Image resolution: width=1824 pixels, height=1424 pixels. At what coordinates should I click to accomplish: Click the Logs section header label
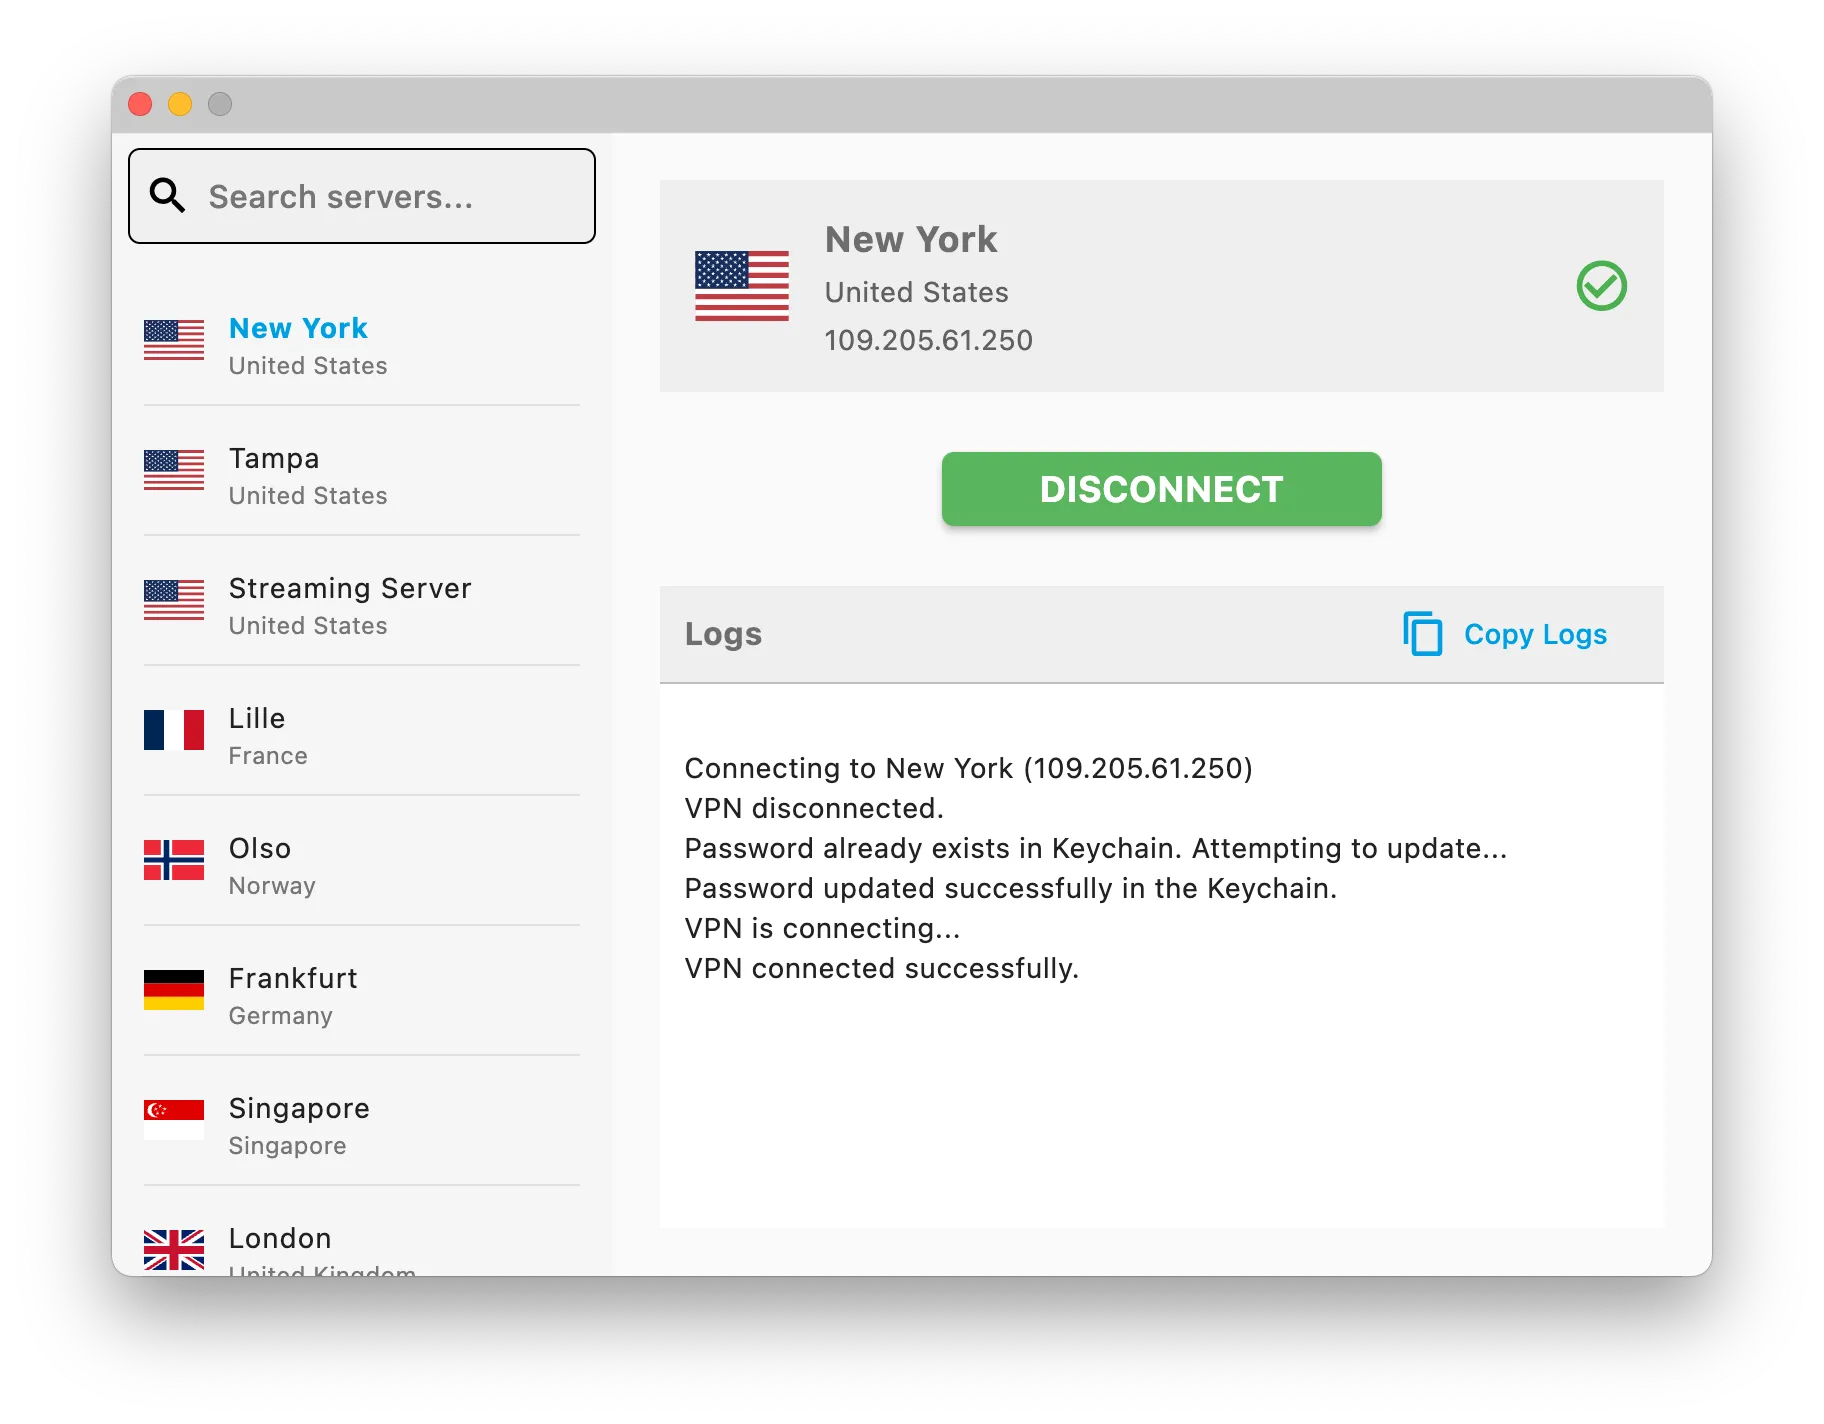[x=723, y=634]
